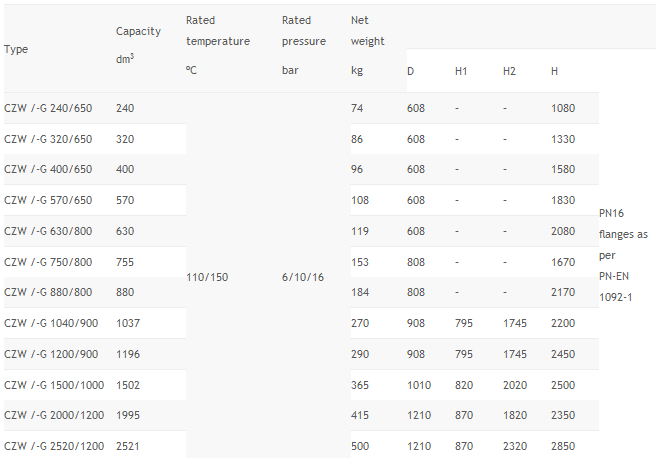Select the capacity value 1995
The width and height of the screenshot is (665, 458).
click(128, 415)
